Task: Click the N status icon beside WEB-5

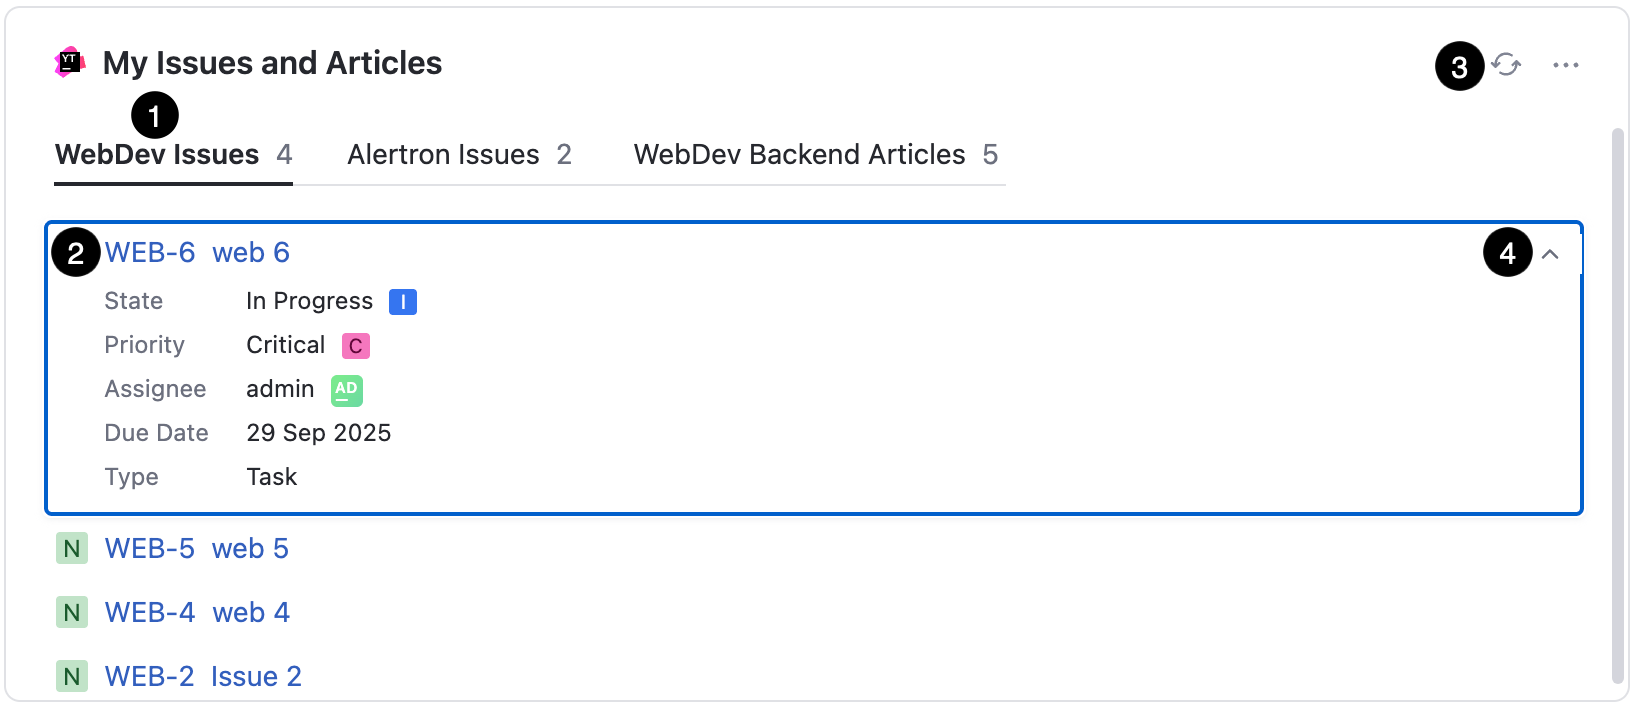Action: (x=71, y=548)
